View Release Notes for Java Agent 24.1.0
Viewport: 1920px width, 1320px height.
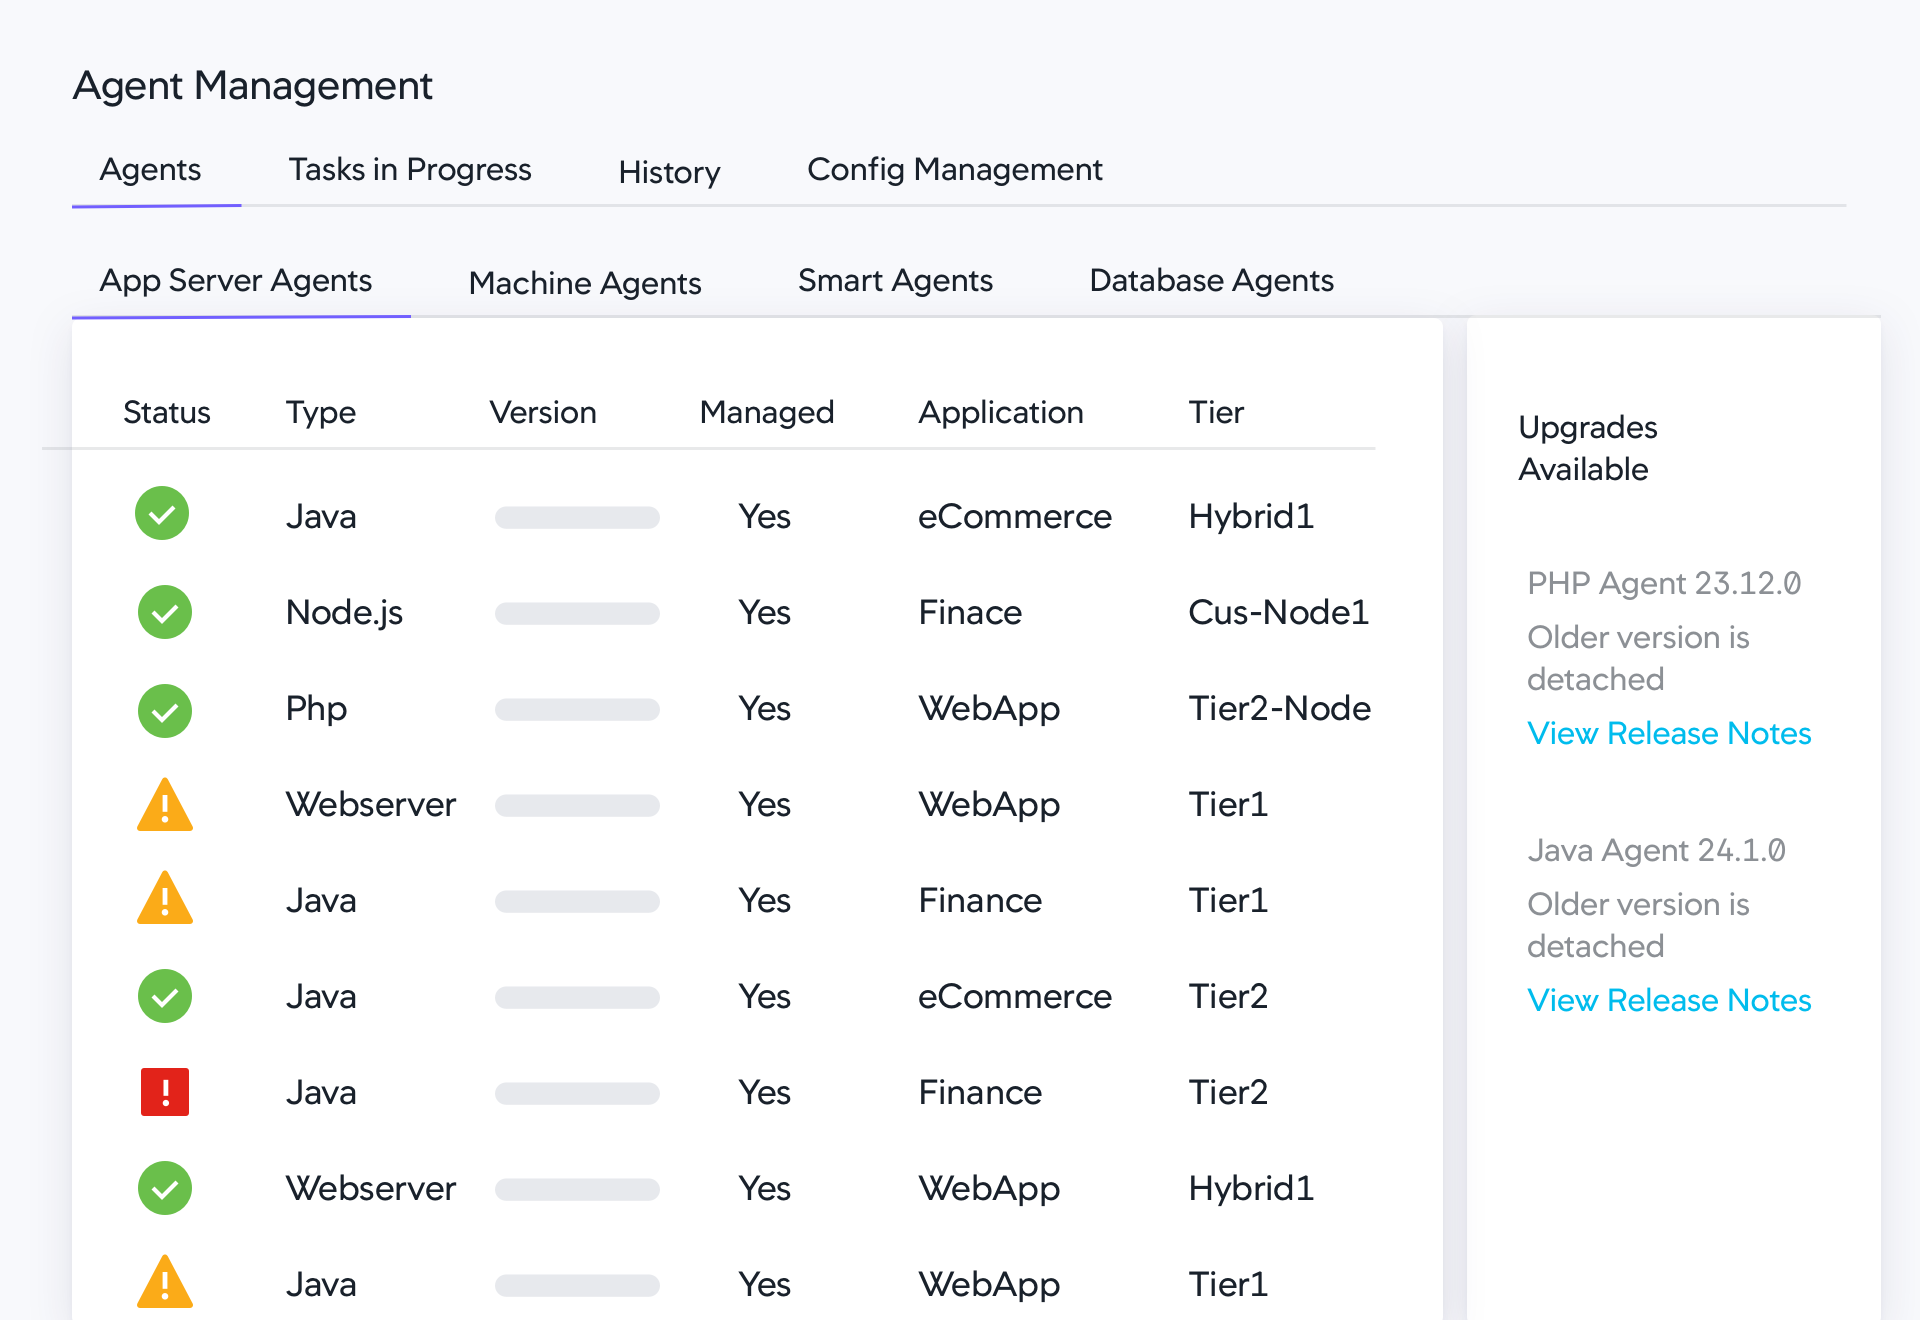1669,1001
